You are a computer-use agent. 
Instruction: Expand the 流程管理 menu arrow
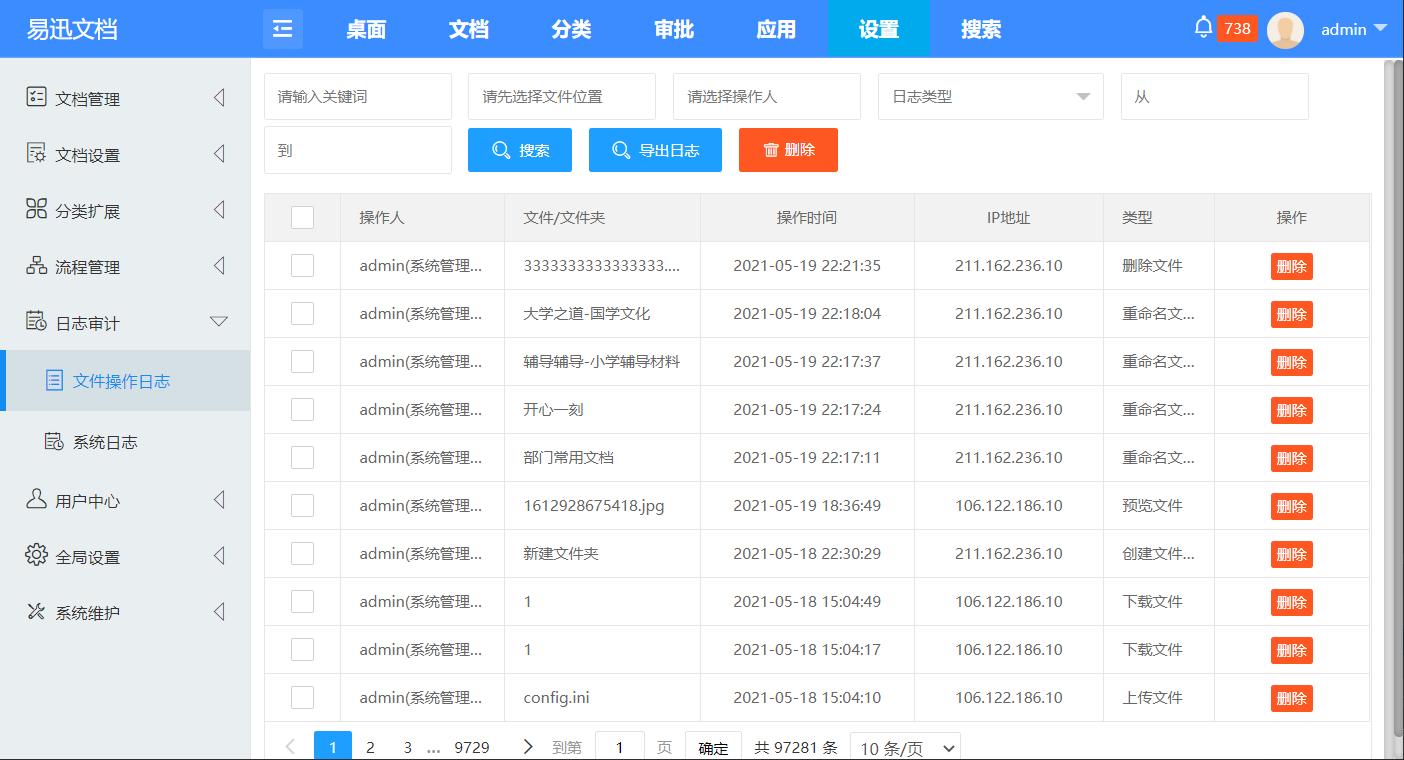[219, 266]
